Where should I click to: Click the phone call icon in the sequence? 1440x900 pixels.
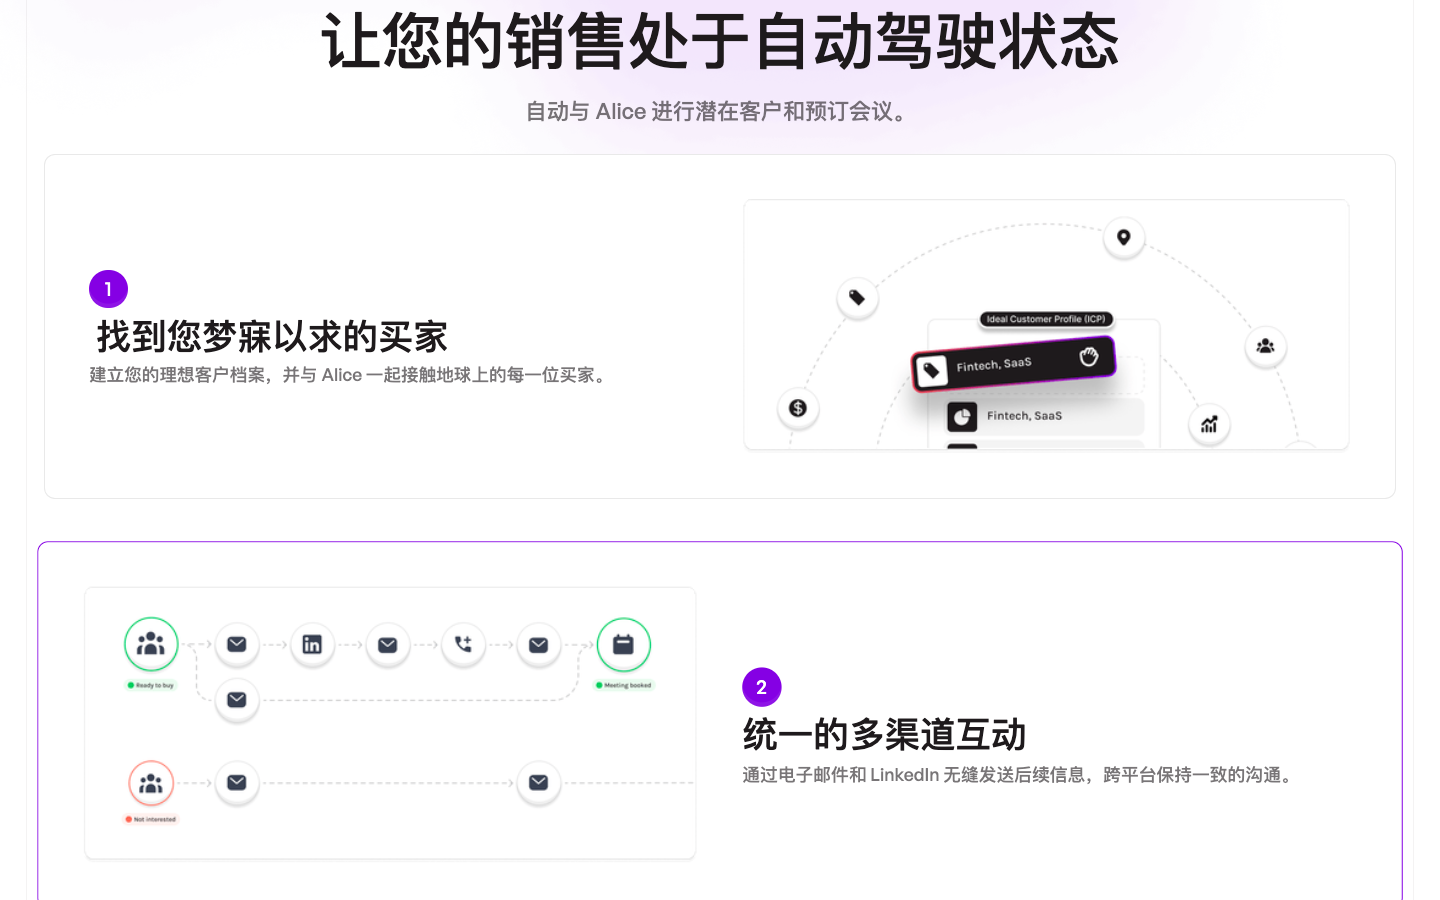click(x=463, y=645)
